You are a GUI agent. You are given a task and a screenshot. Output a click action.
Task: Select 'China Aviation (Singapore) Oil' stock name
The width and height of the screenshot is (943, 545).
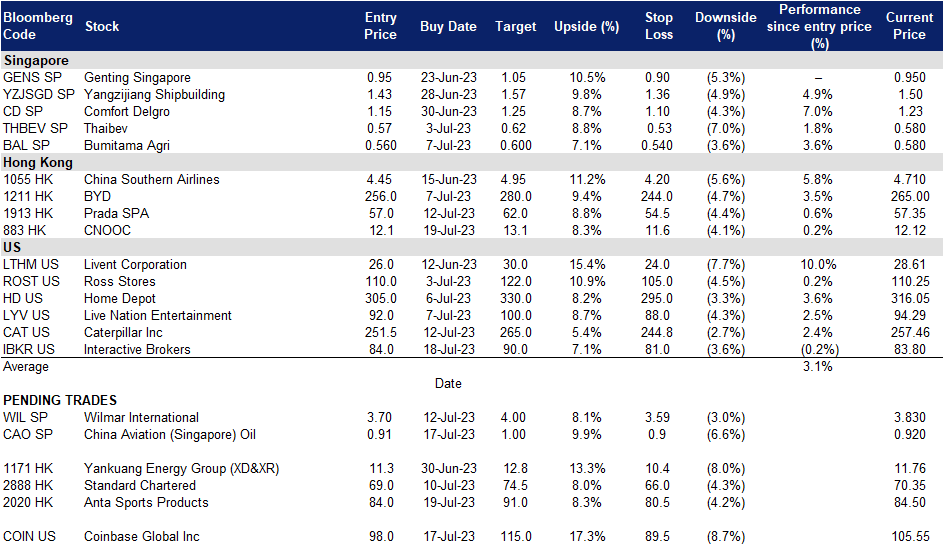coord(170,434)
